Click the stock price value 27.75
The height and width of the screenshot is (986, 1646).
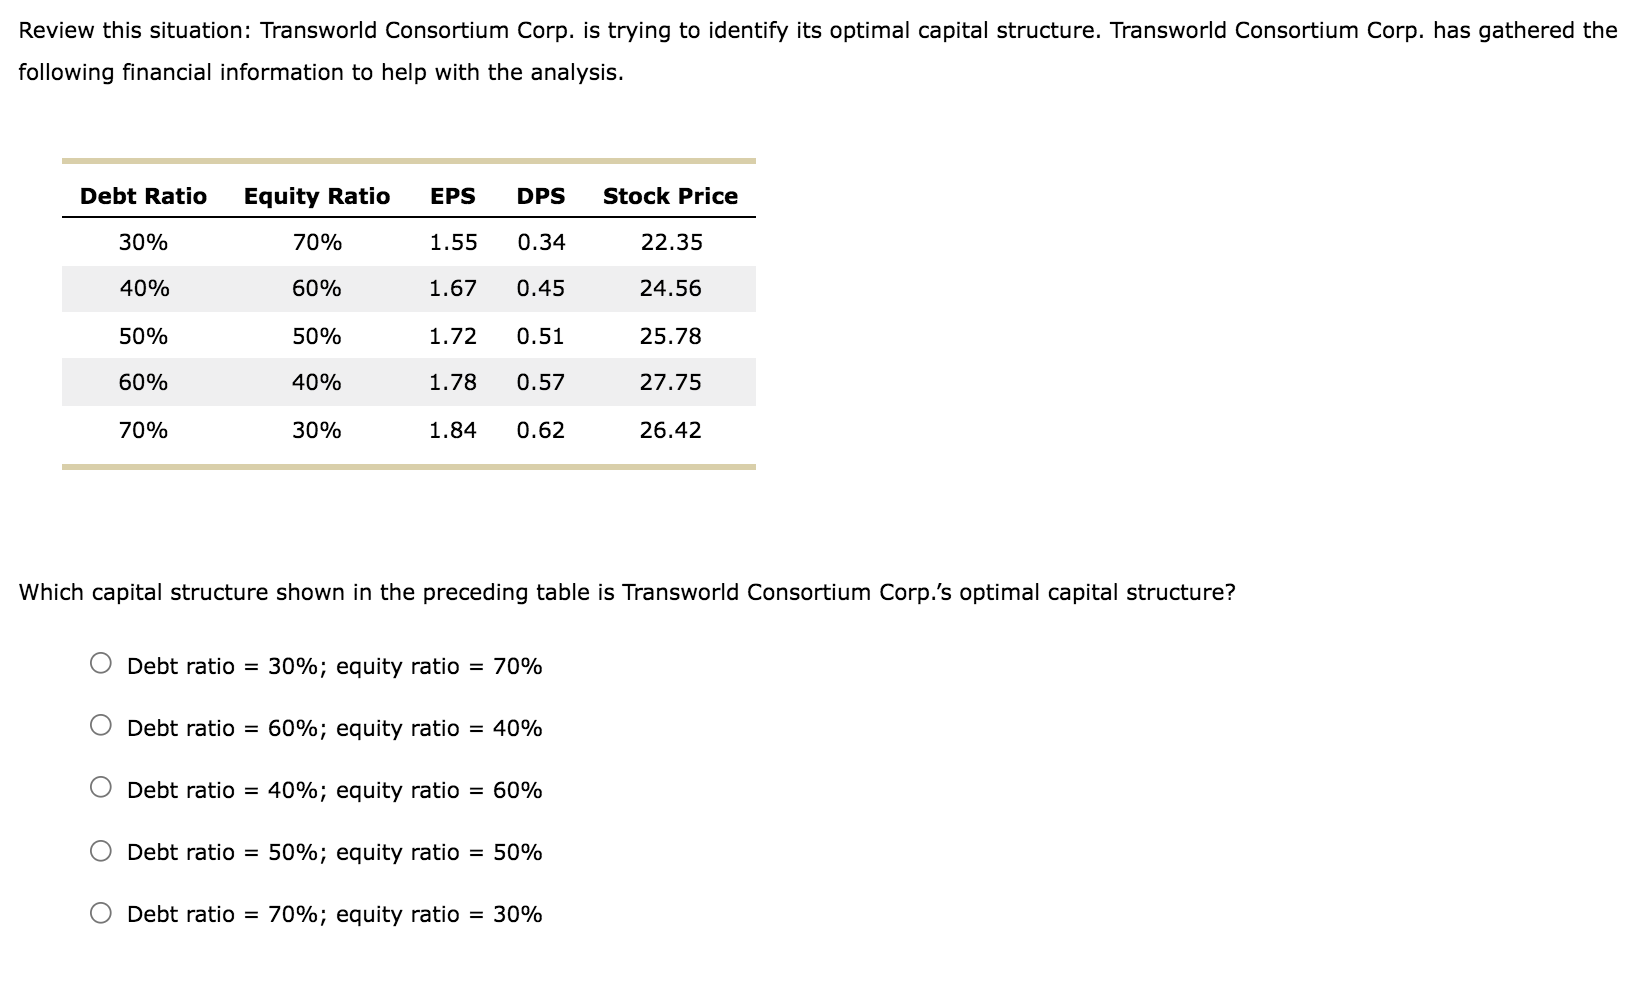(x=671, y=381)
